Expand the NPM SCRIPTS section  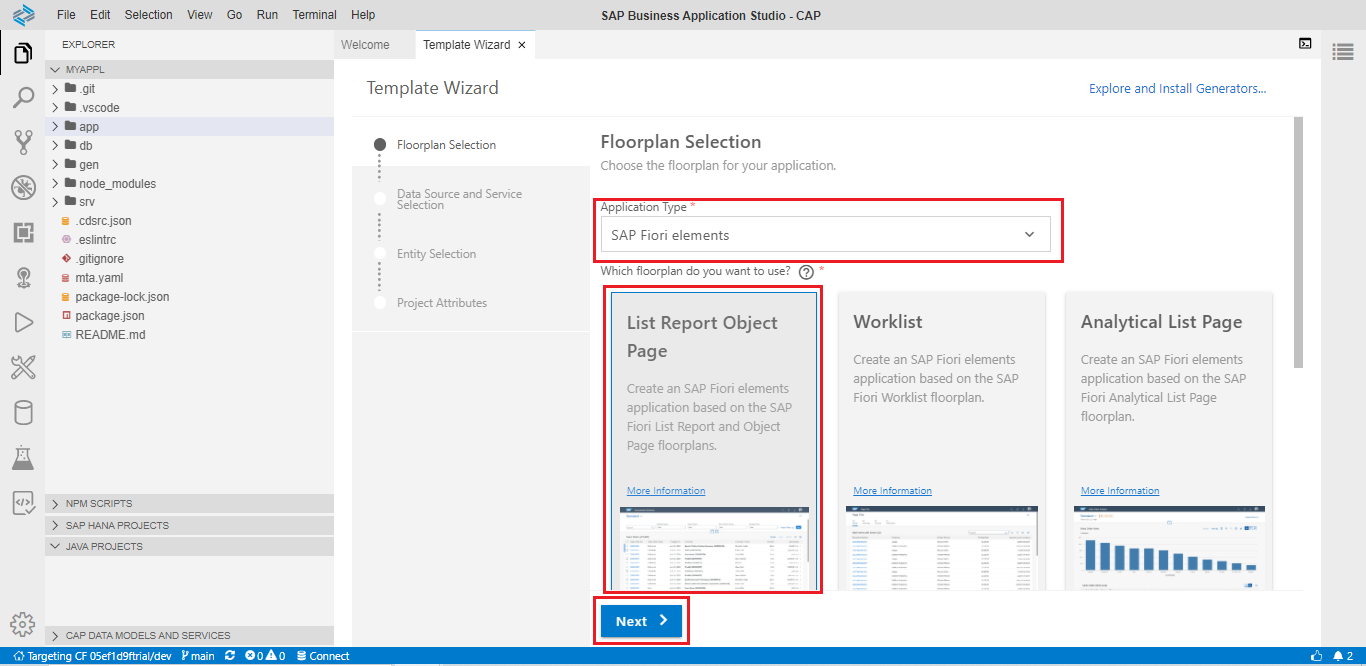click(99, 504)
